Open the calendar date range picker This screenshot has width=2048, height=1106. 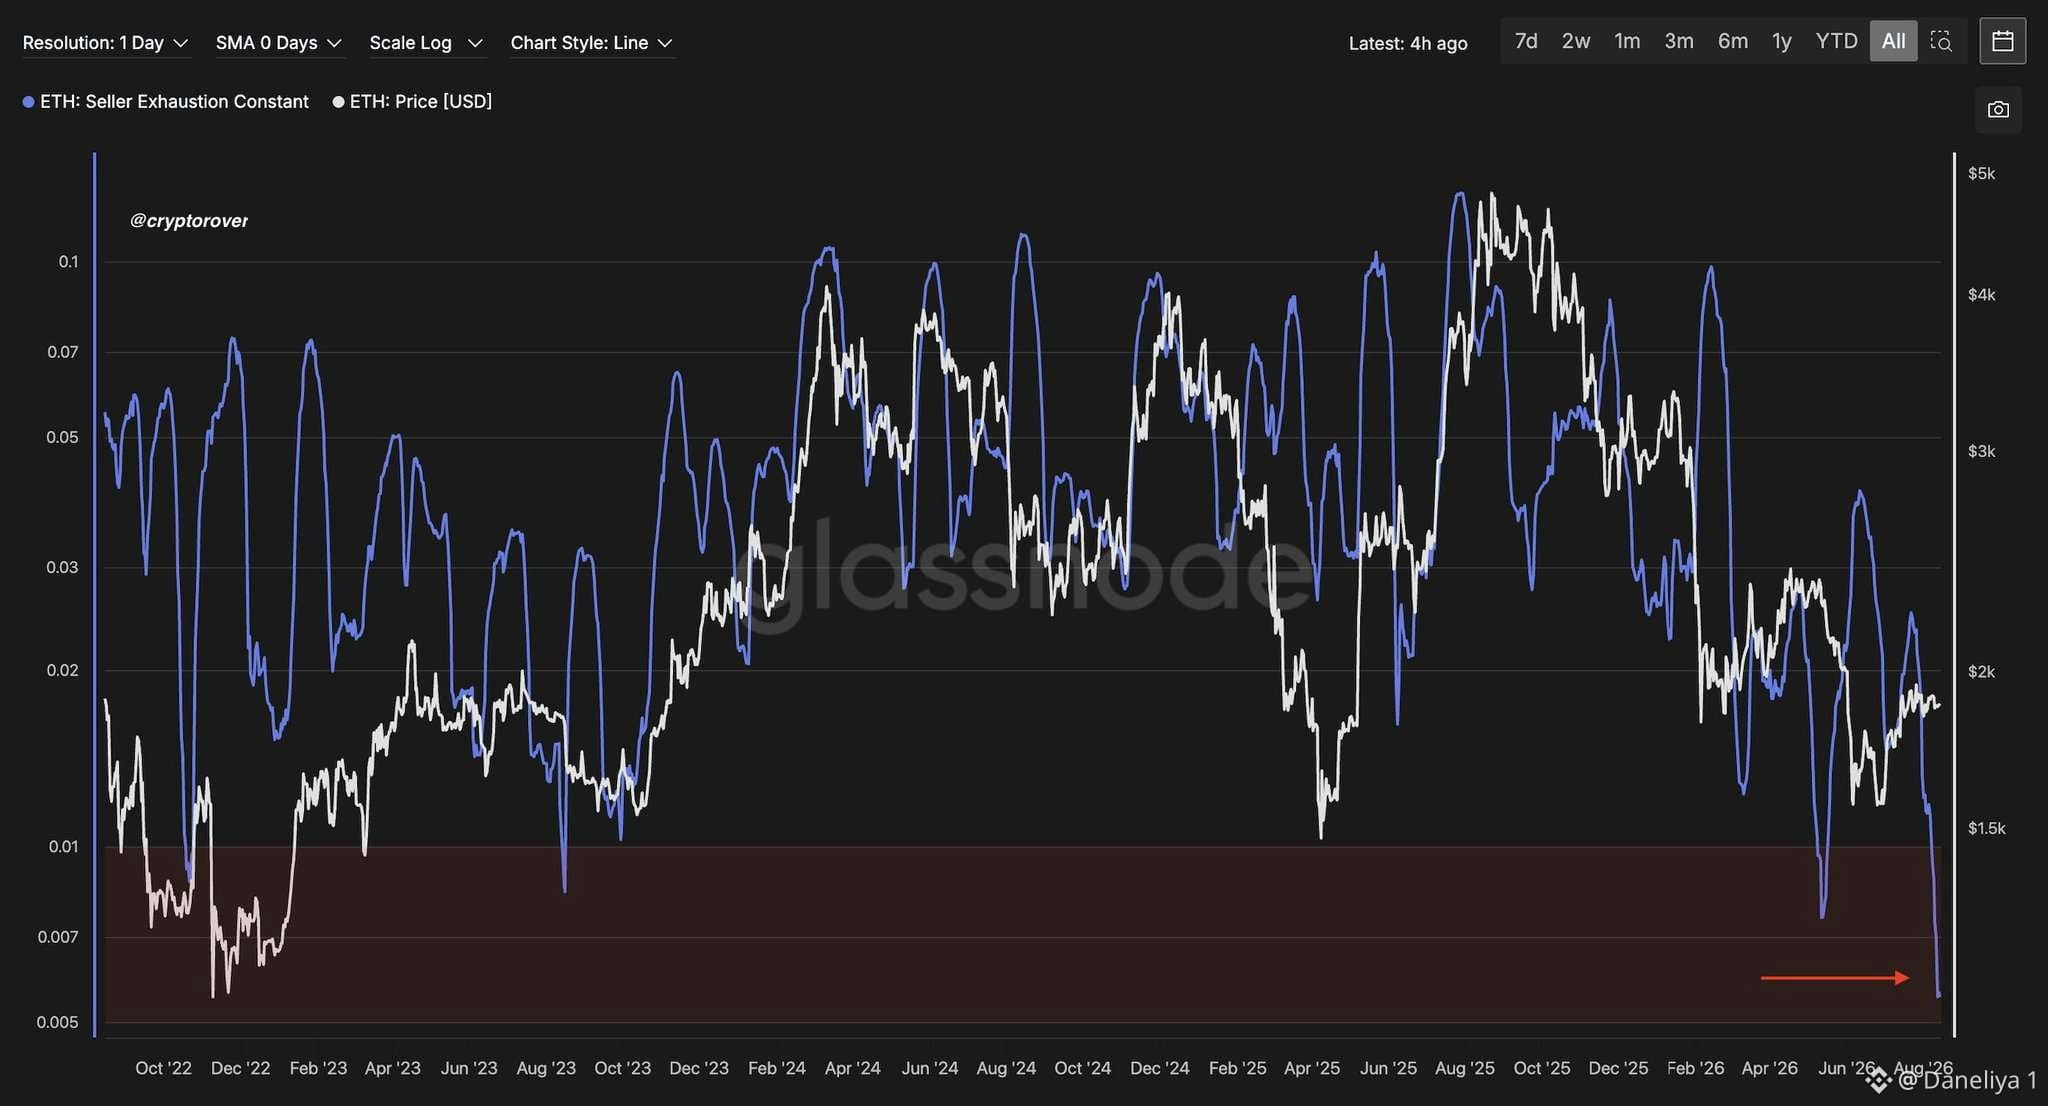[x=2002, y=41]
